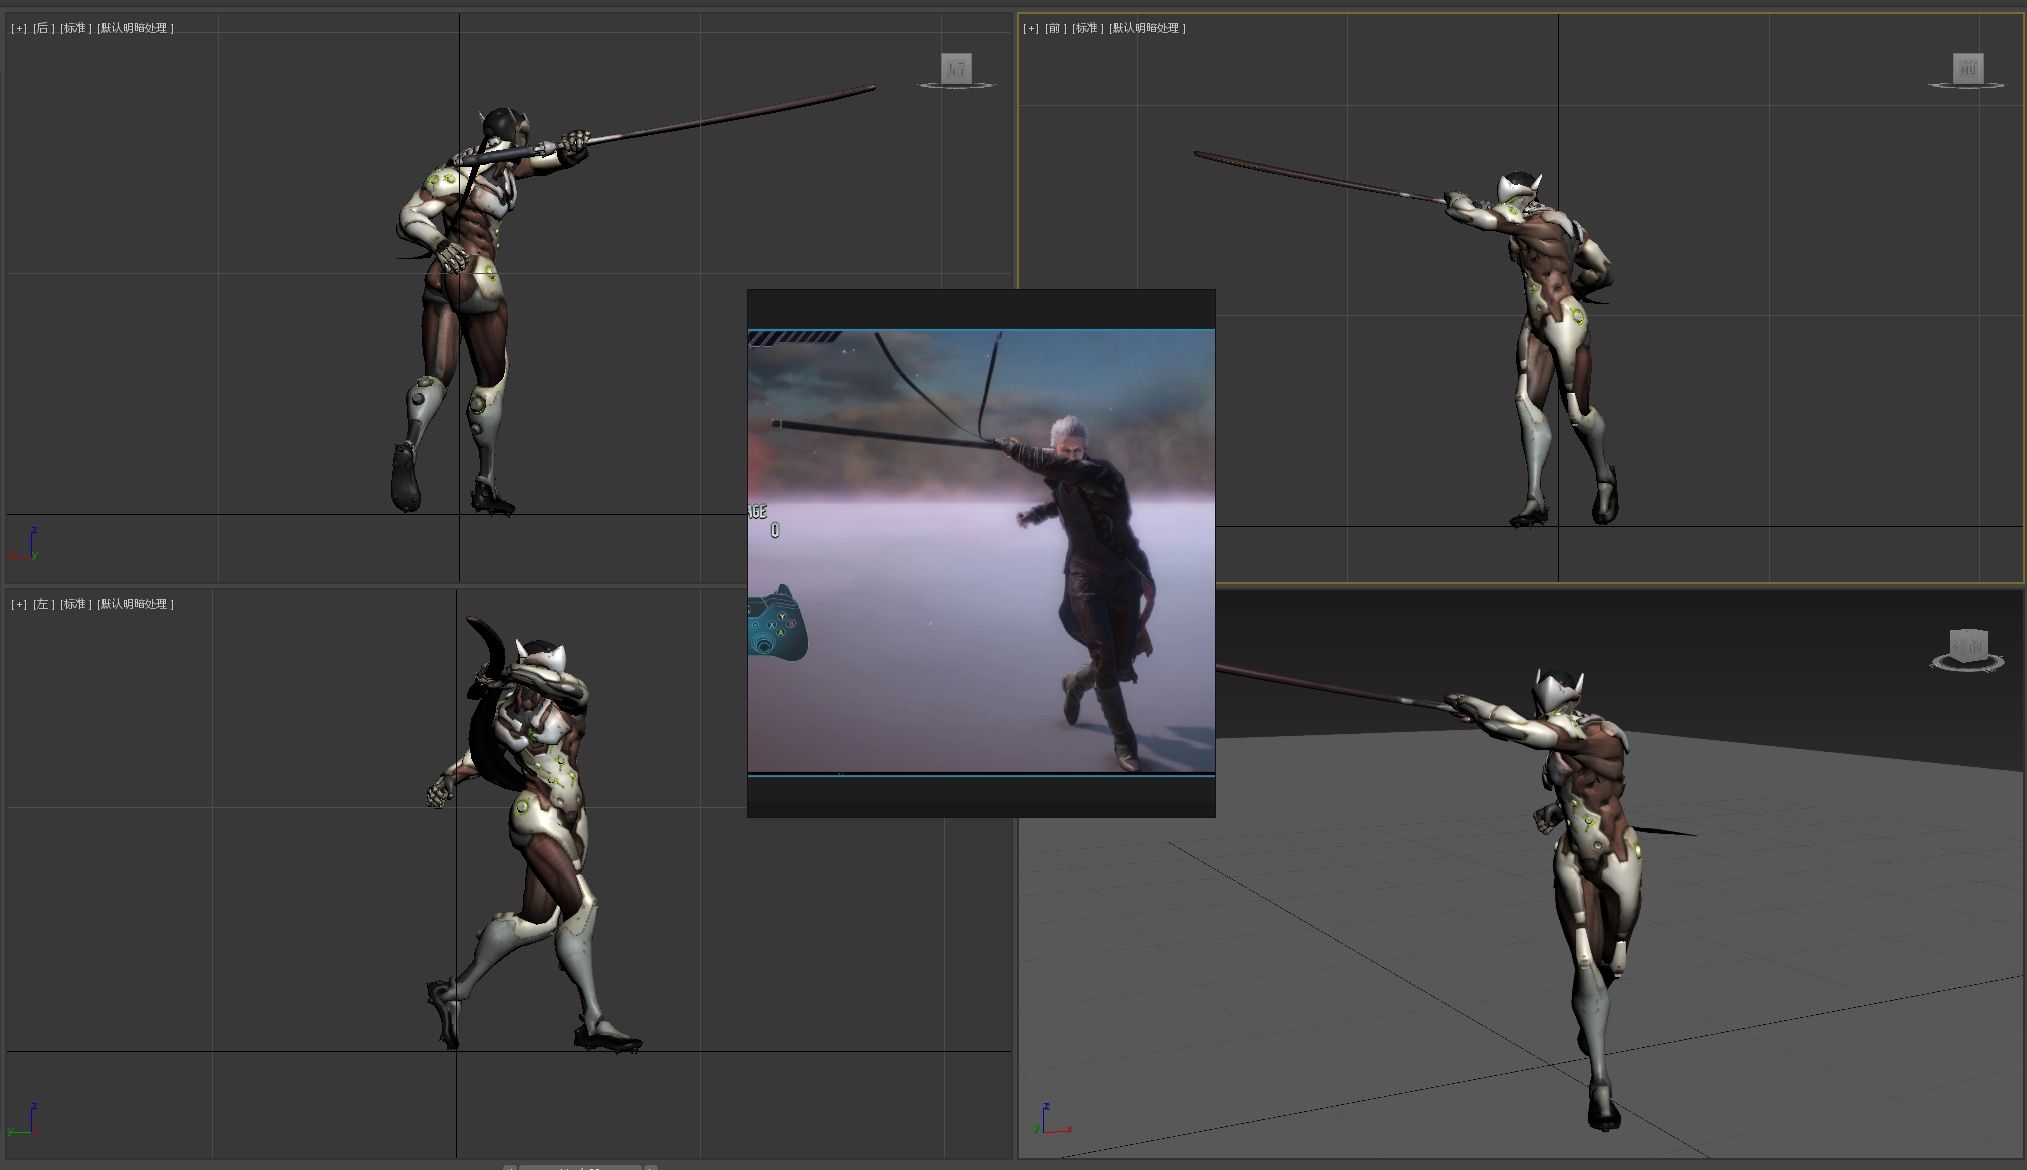Open the [+] menu of the Left (左) viewport

pyautogui.click(x=19, y=604)
